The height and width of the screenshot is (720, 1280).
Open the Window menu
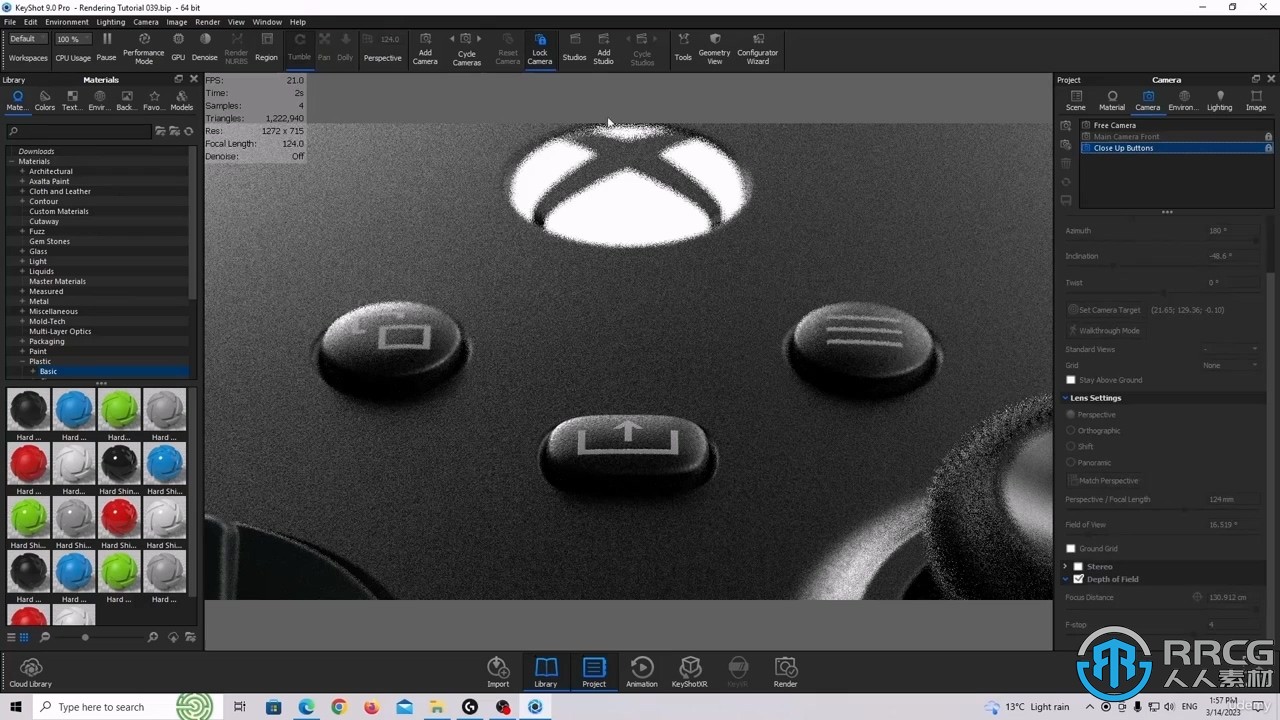pos(267,22)
